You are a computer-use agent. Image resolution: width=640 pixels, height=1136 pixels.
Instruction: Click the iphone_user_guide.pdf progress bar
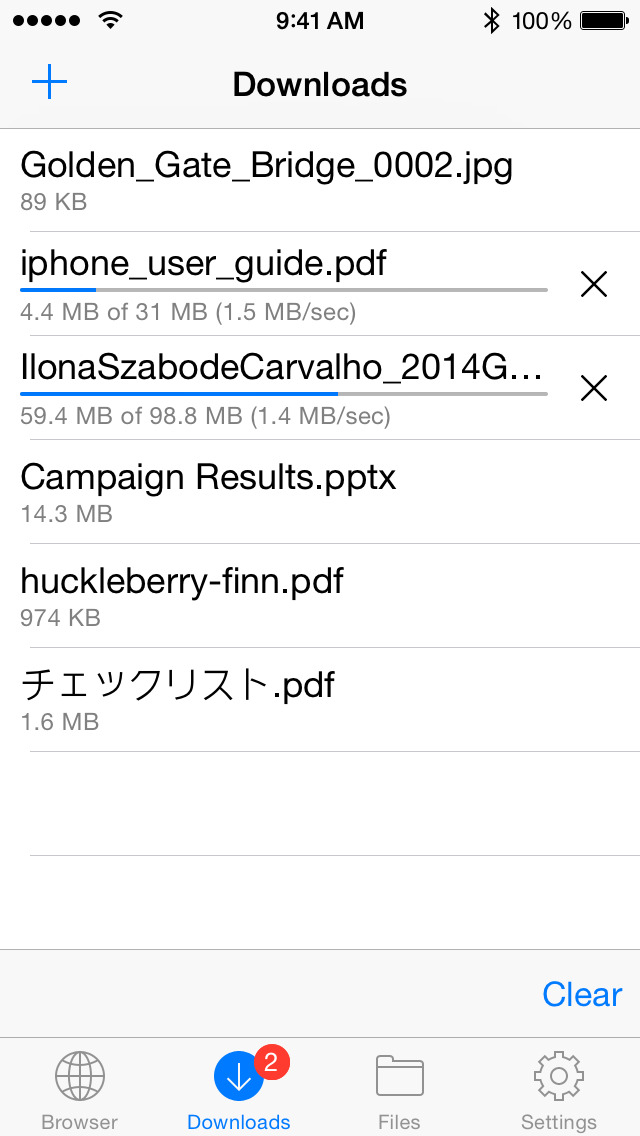(284, 290)
